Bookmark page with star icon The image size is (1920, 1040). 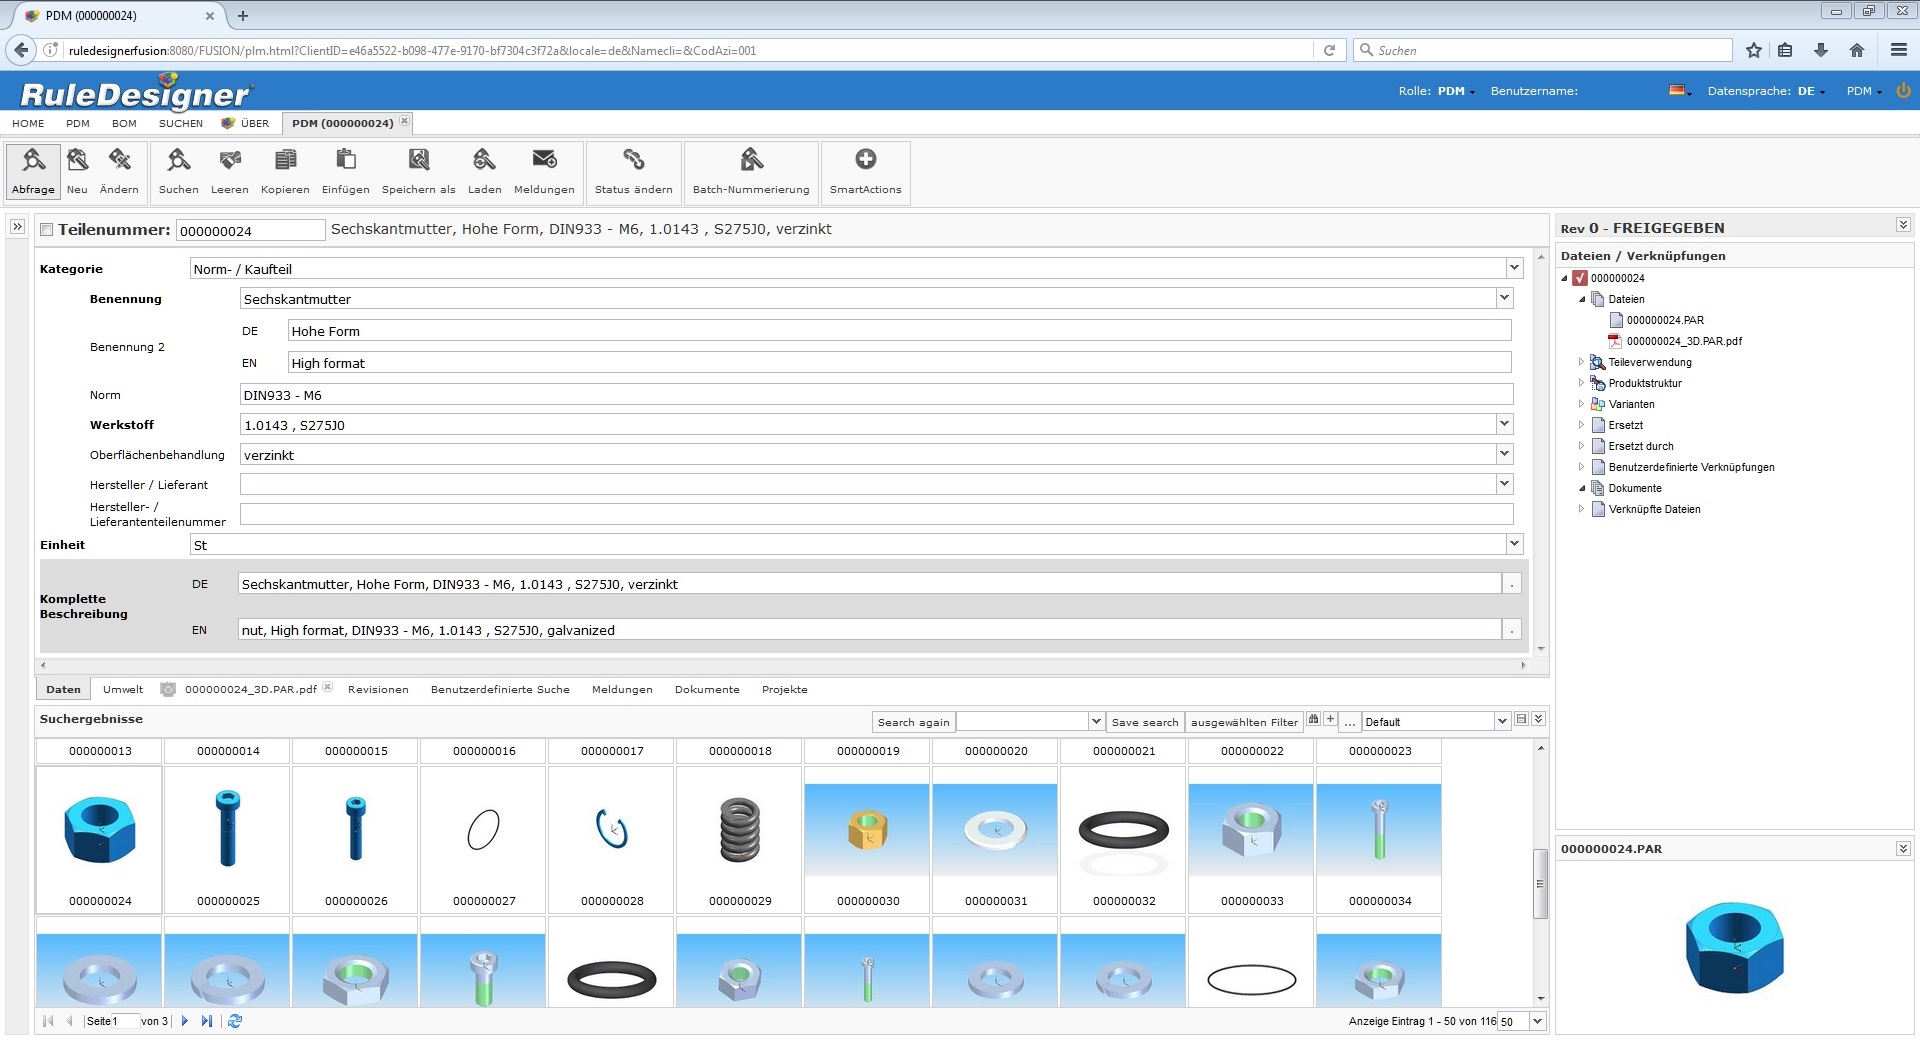click(x=1753, y=50)
